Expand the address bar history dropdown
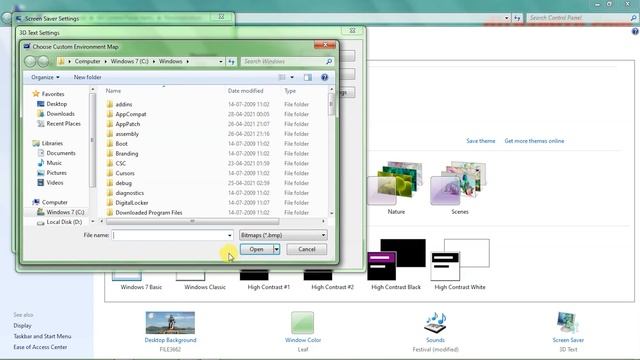 (221, 61)
